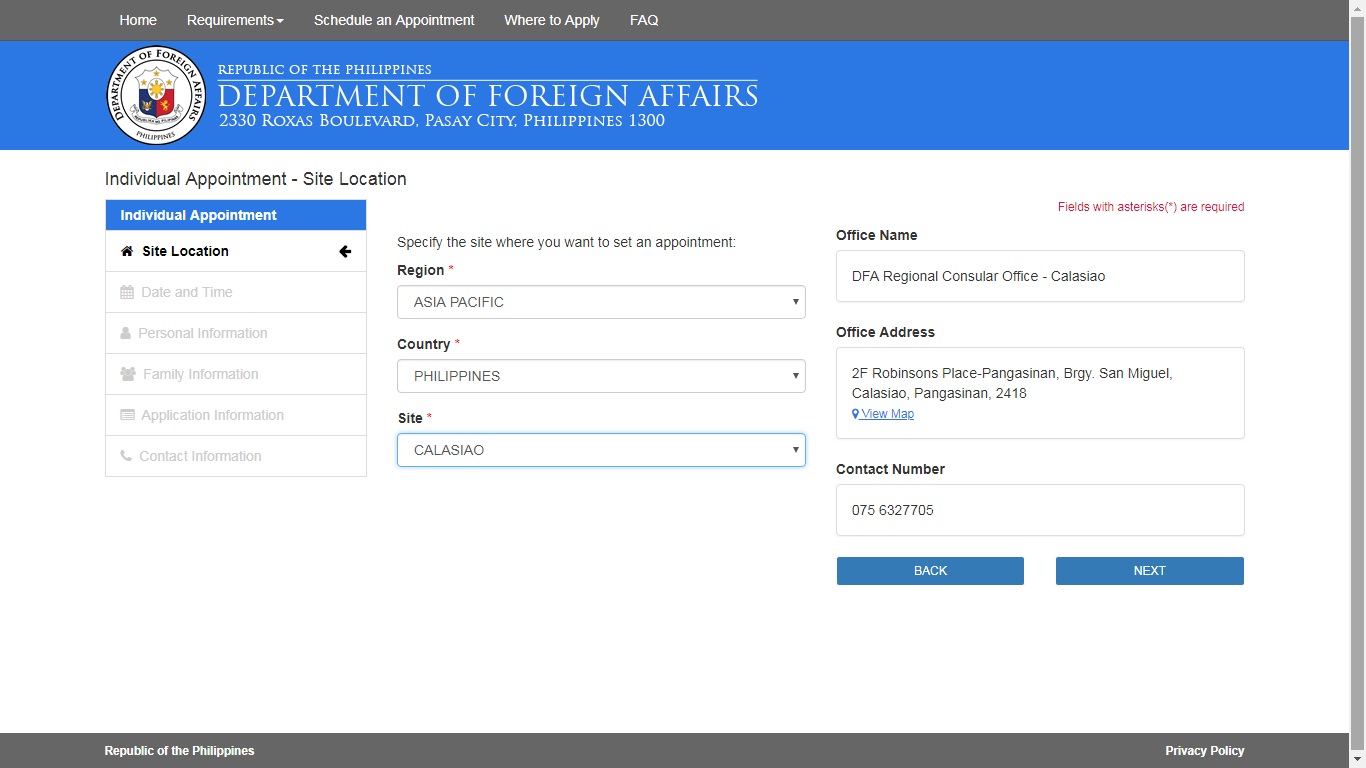1366x768 pixels.
Task: Click the group icon beside Family Information
Action: (x=127, y=374)
